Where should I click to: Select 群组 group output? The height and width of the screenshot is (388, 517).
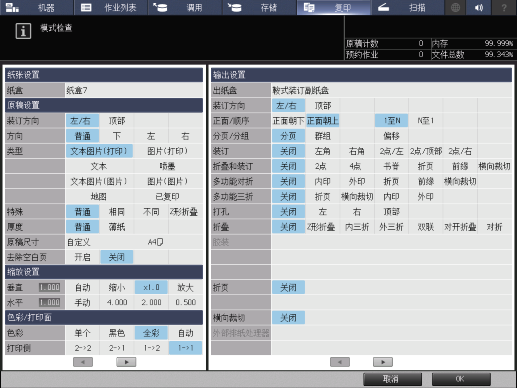point(322,136)
